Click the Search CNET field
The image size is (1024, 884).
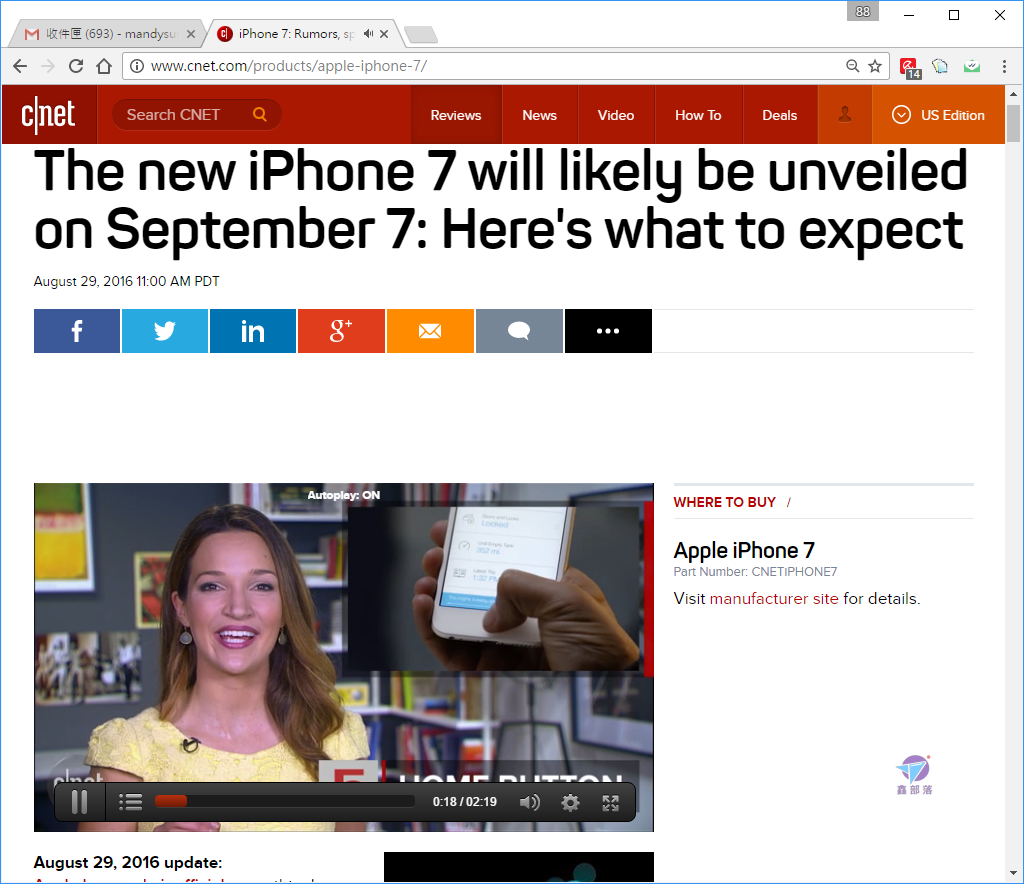pos(196,115)
